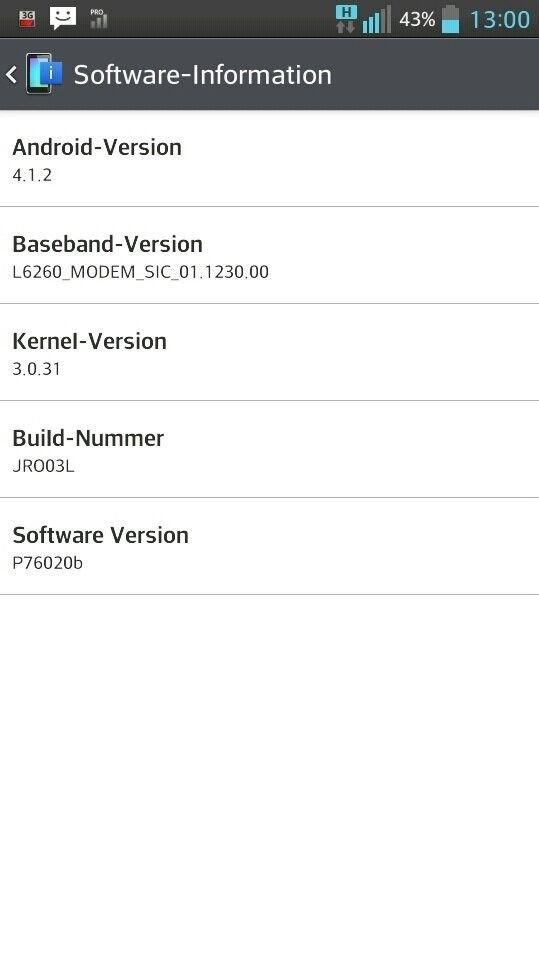This screenshot has width=539, height=959.
Task: Select the Software Version entry
Action: pos(269,546)
